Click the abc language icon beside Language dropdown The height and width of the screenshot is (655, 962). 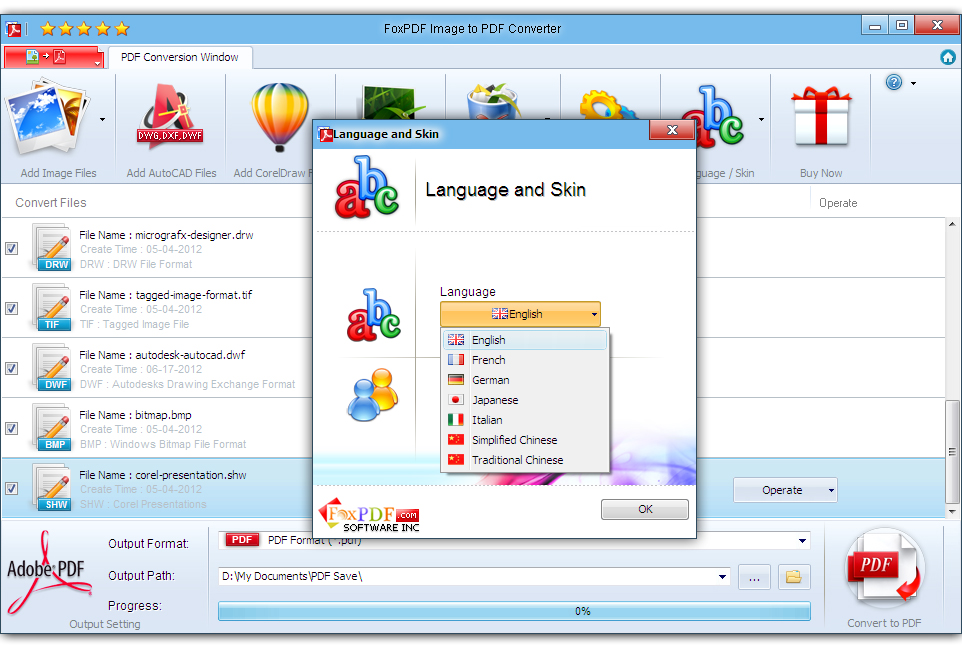(x=374, y=315)
